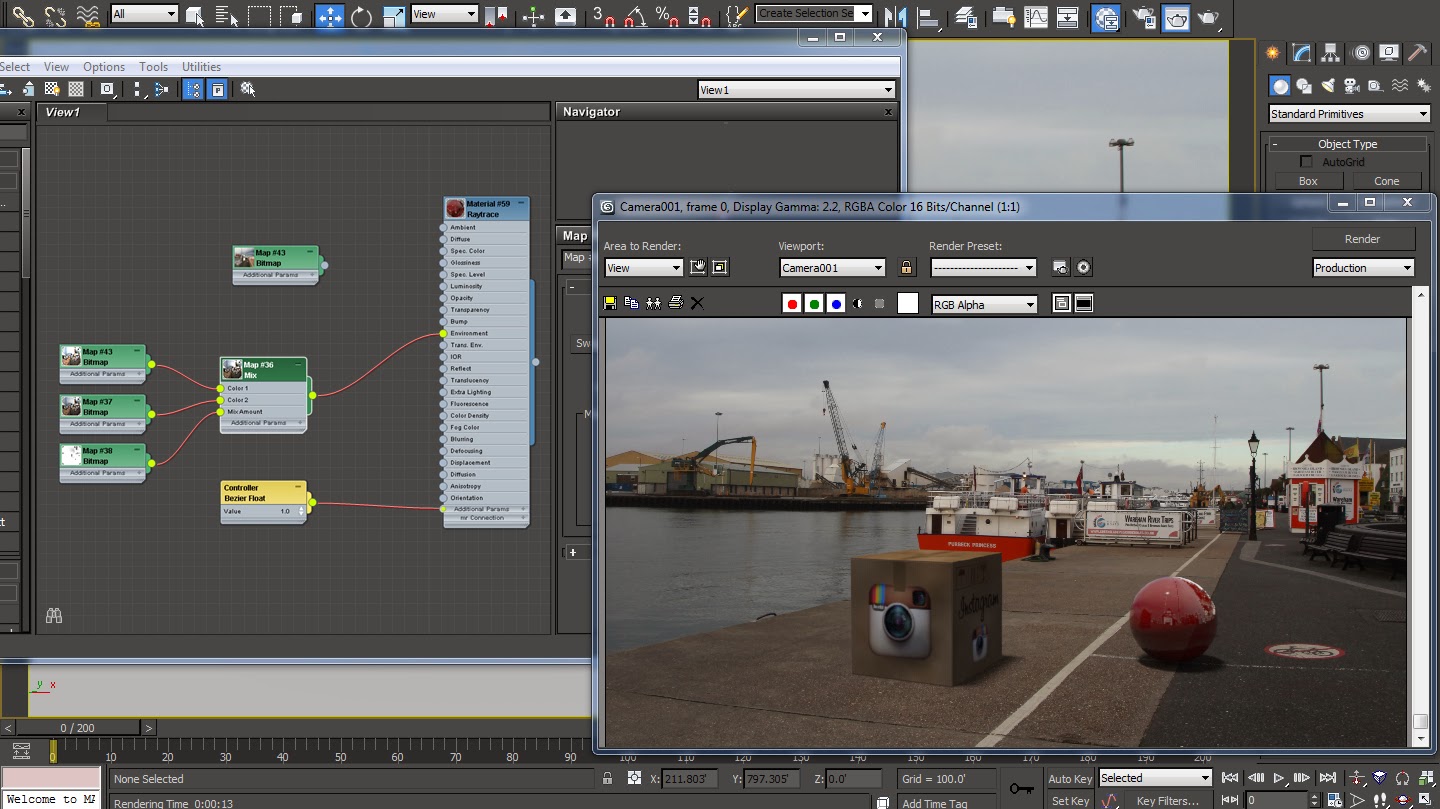Open the Modify command panel tab

1301,53
